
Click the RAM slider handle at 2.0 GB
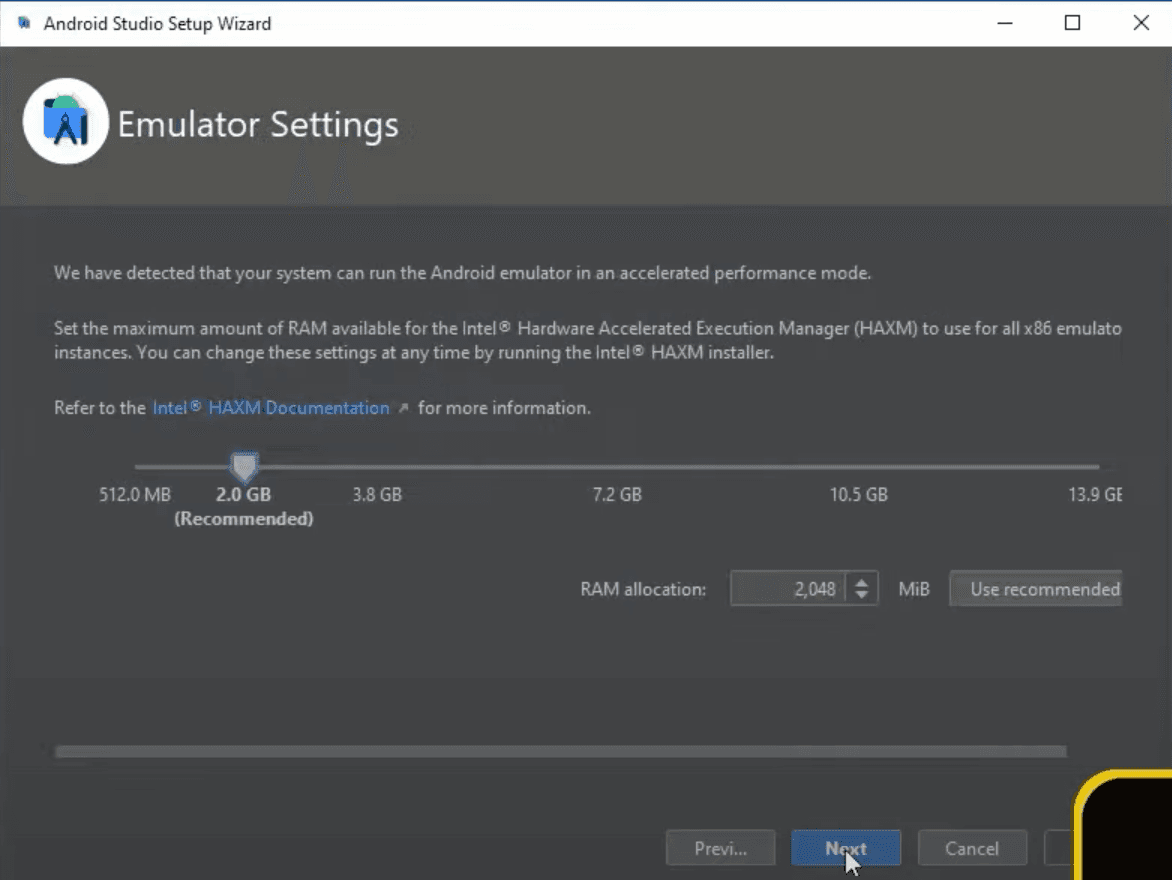244,466
